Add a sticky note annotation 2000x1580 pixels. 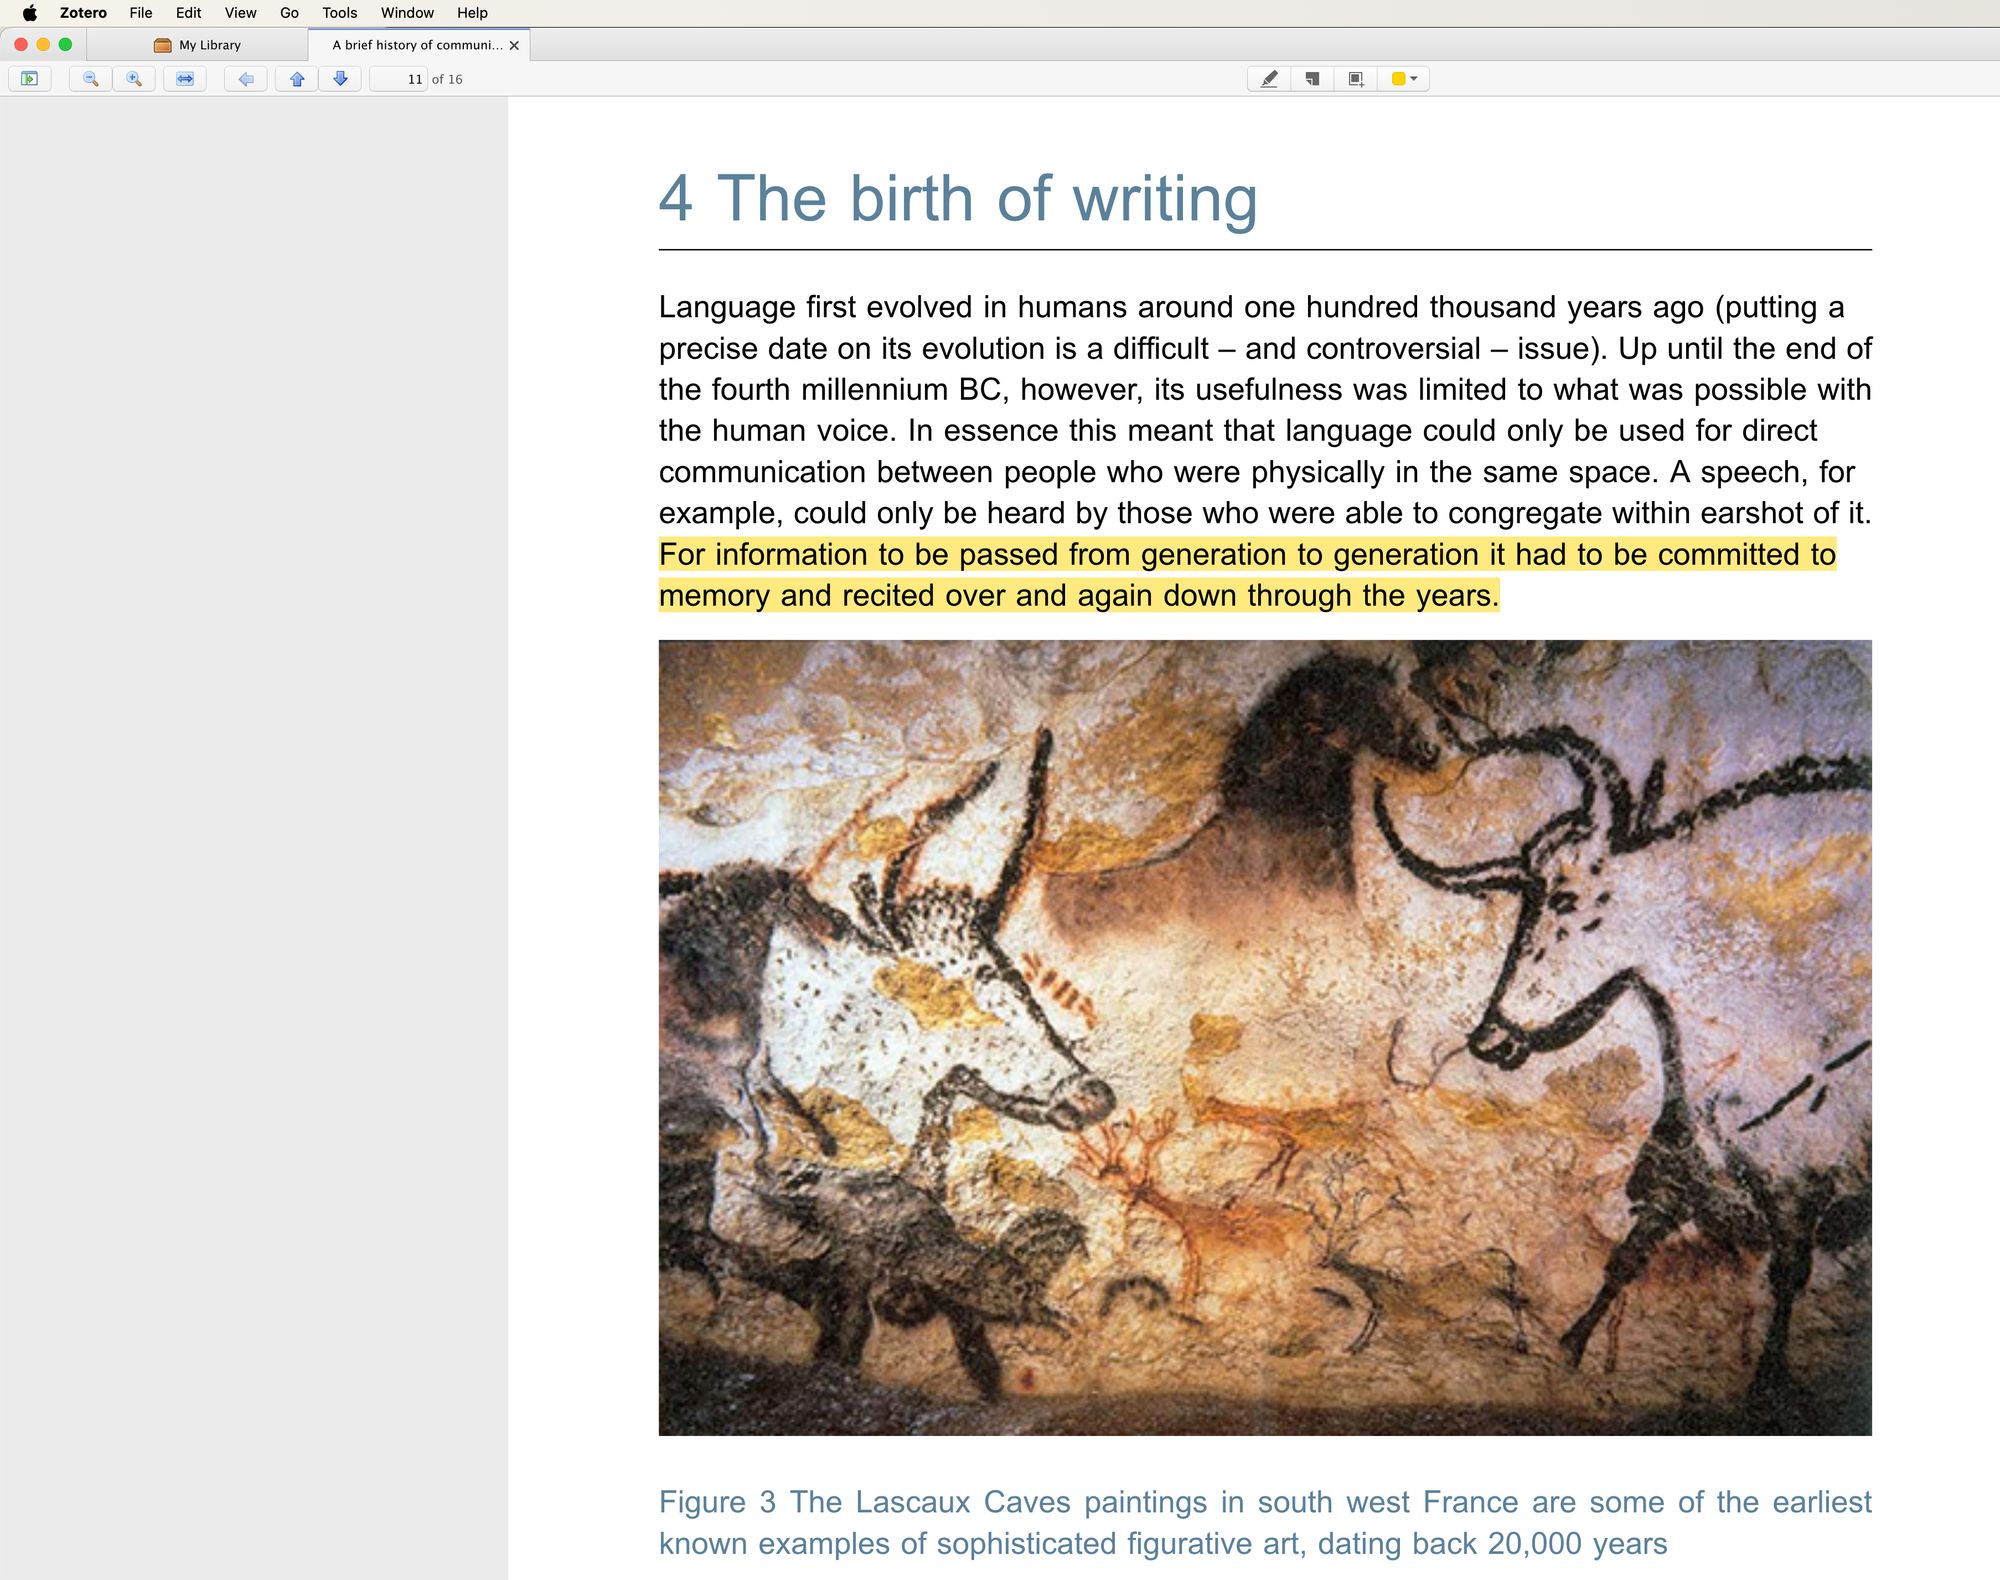(1312, 79)
